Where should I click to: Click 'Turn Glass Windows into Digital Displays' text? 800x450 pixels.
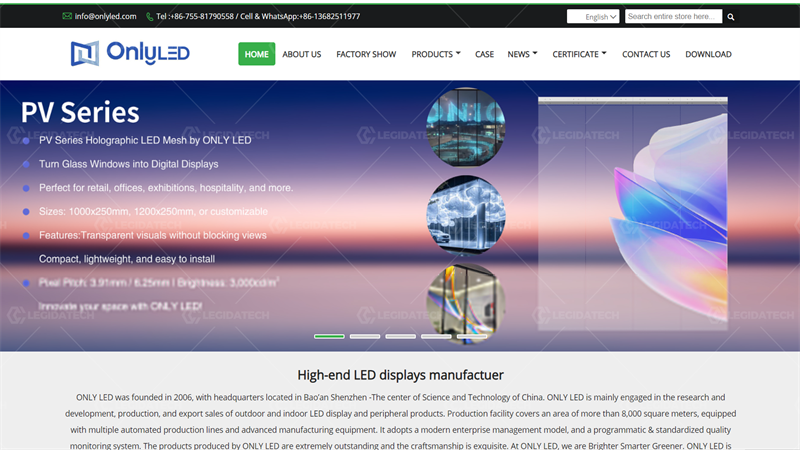129,164
